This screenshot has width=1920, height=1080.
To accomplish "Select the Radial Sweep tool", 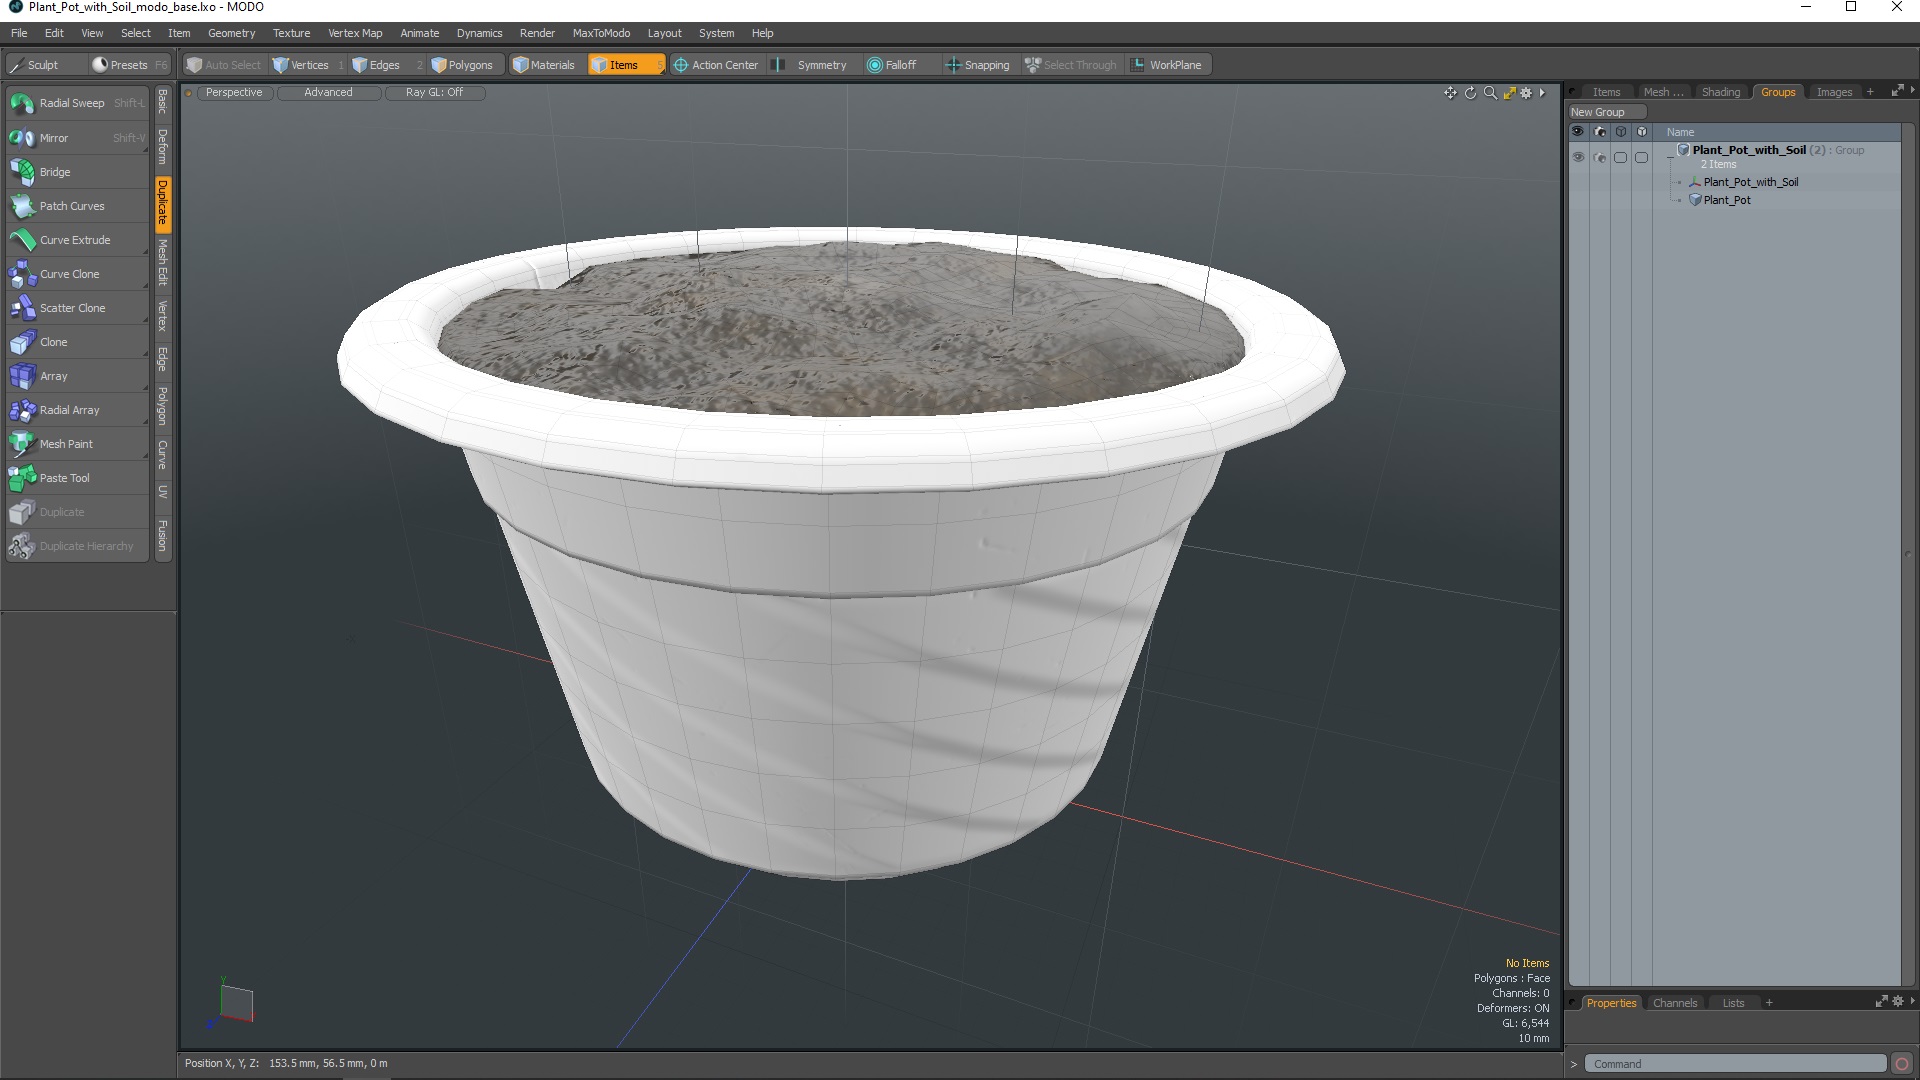I will tap(71, 103).
